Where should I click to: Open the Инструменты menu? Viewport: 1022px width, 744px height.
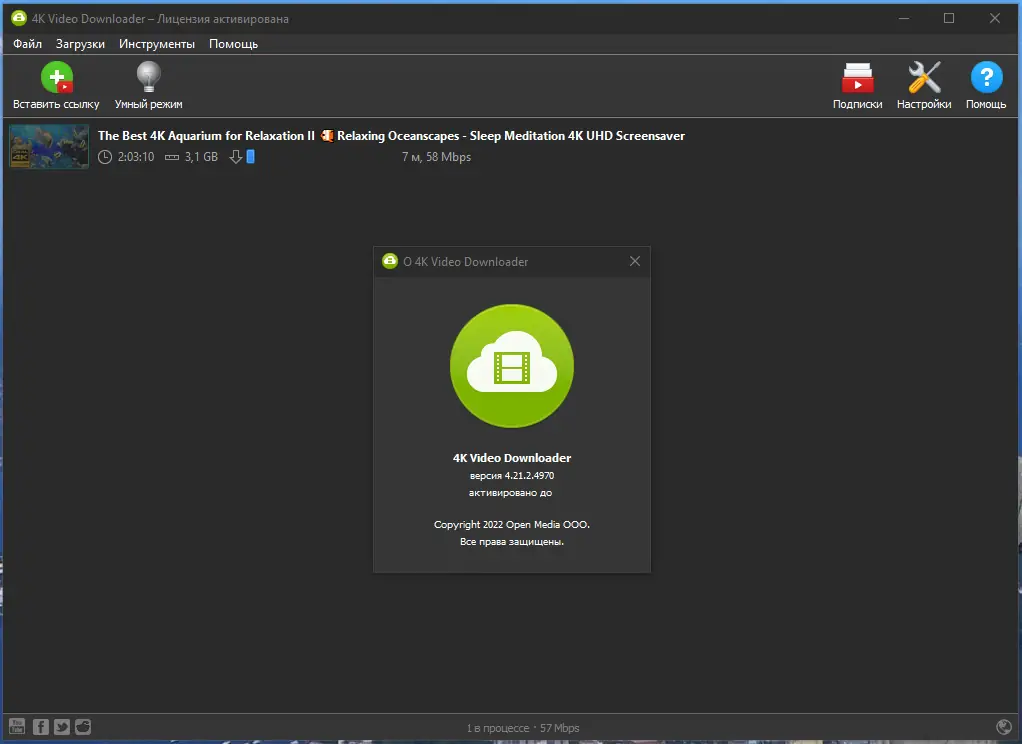156,44
